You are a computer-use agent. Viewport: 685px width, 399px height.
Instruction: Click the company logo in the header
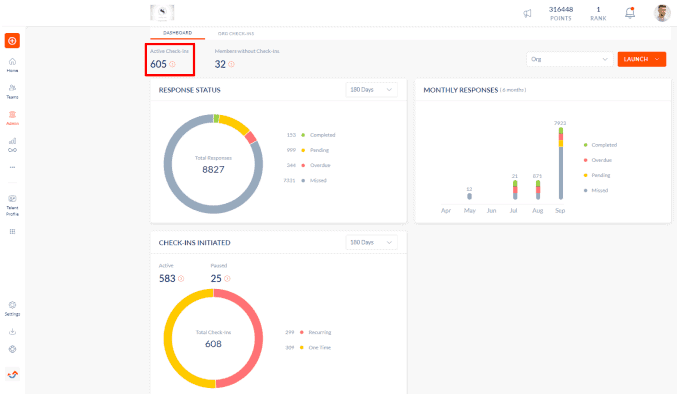coord(162,13)
